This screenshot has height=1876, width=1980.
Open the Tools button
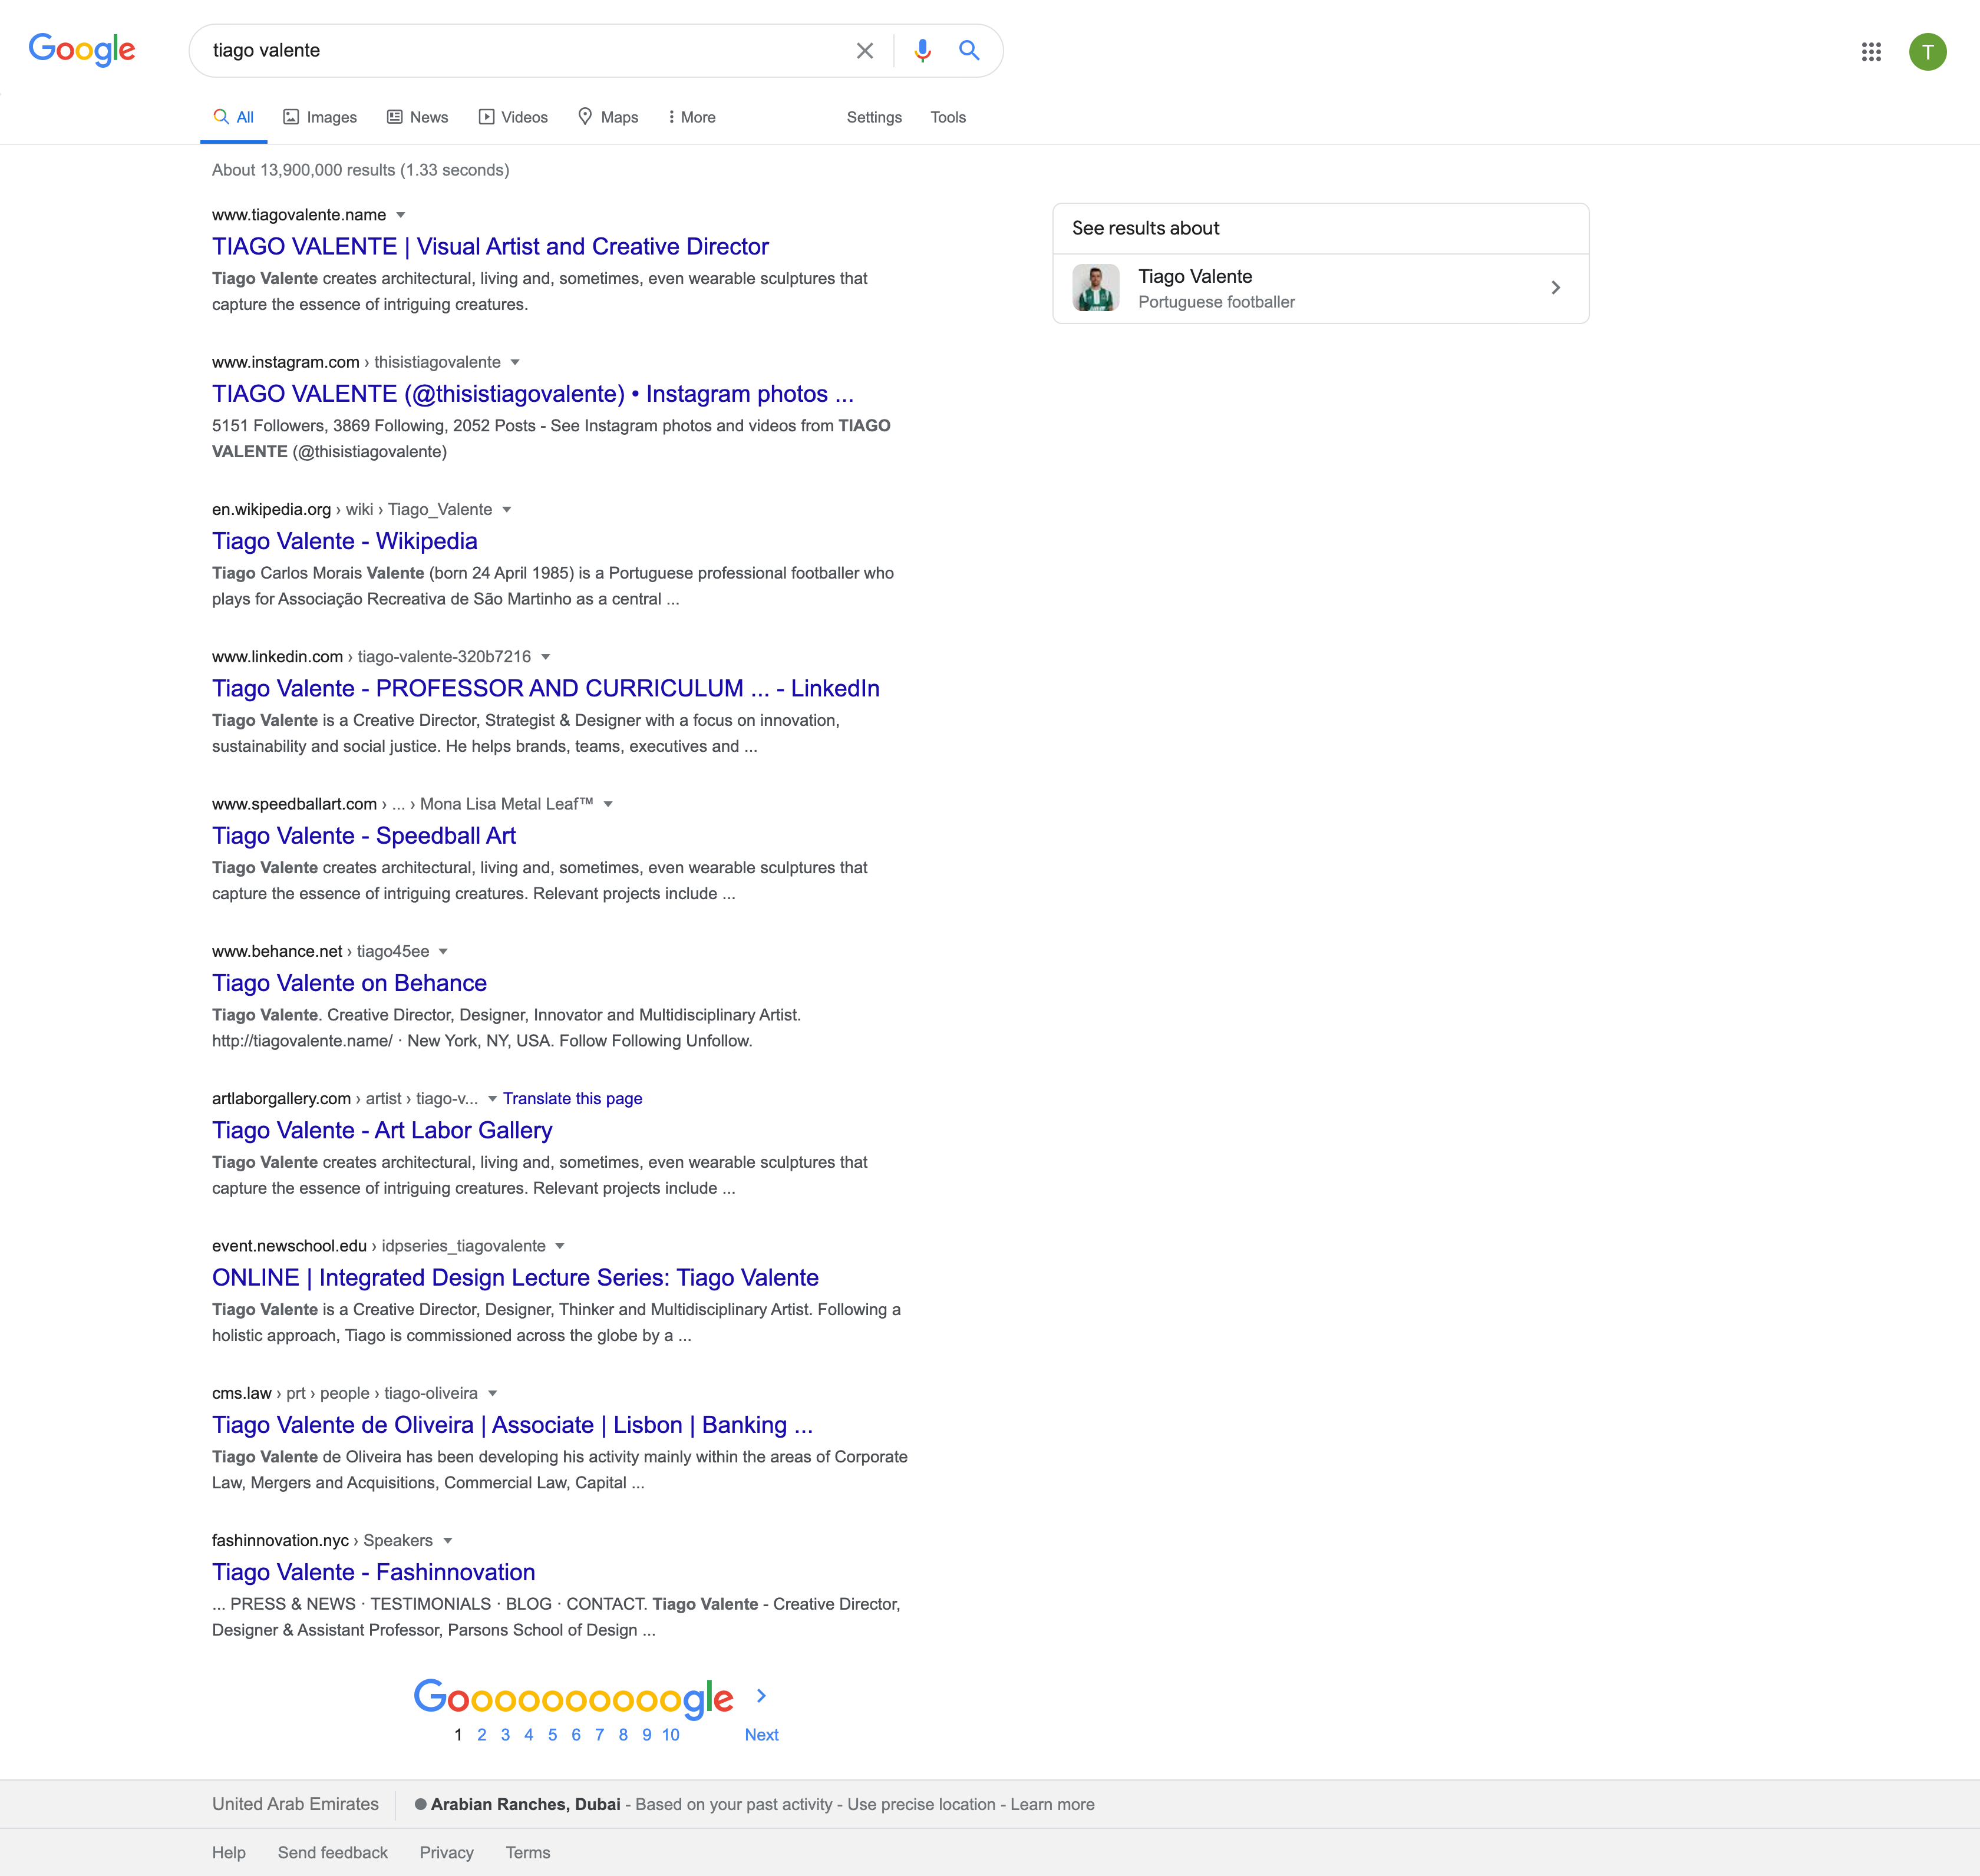pyautogui.click(x=948, y=117)
